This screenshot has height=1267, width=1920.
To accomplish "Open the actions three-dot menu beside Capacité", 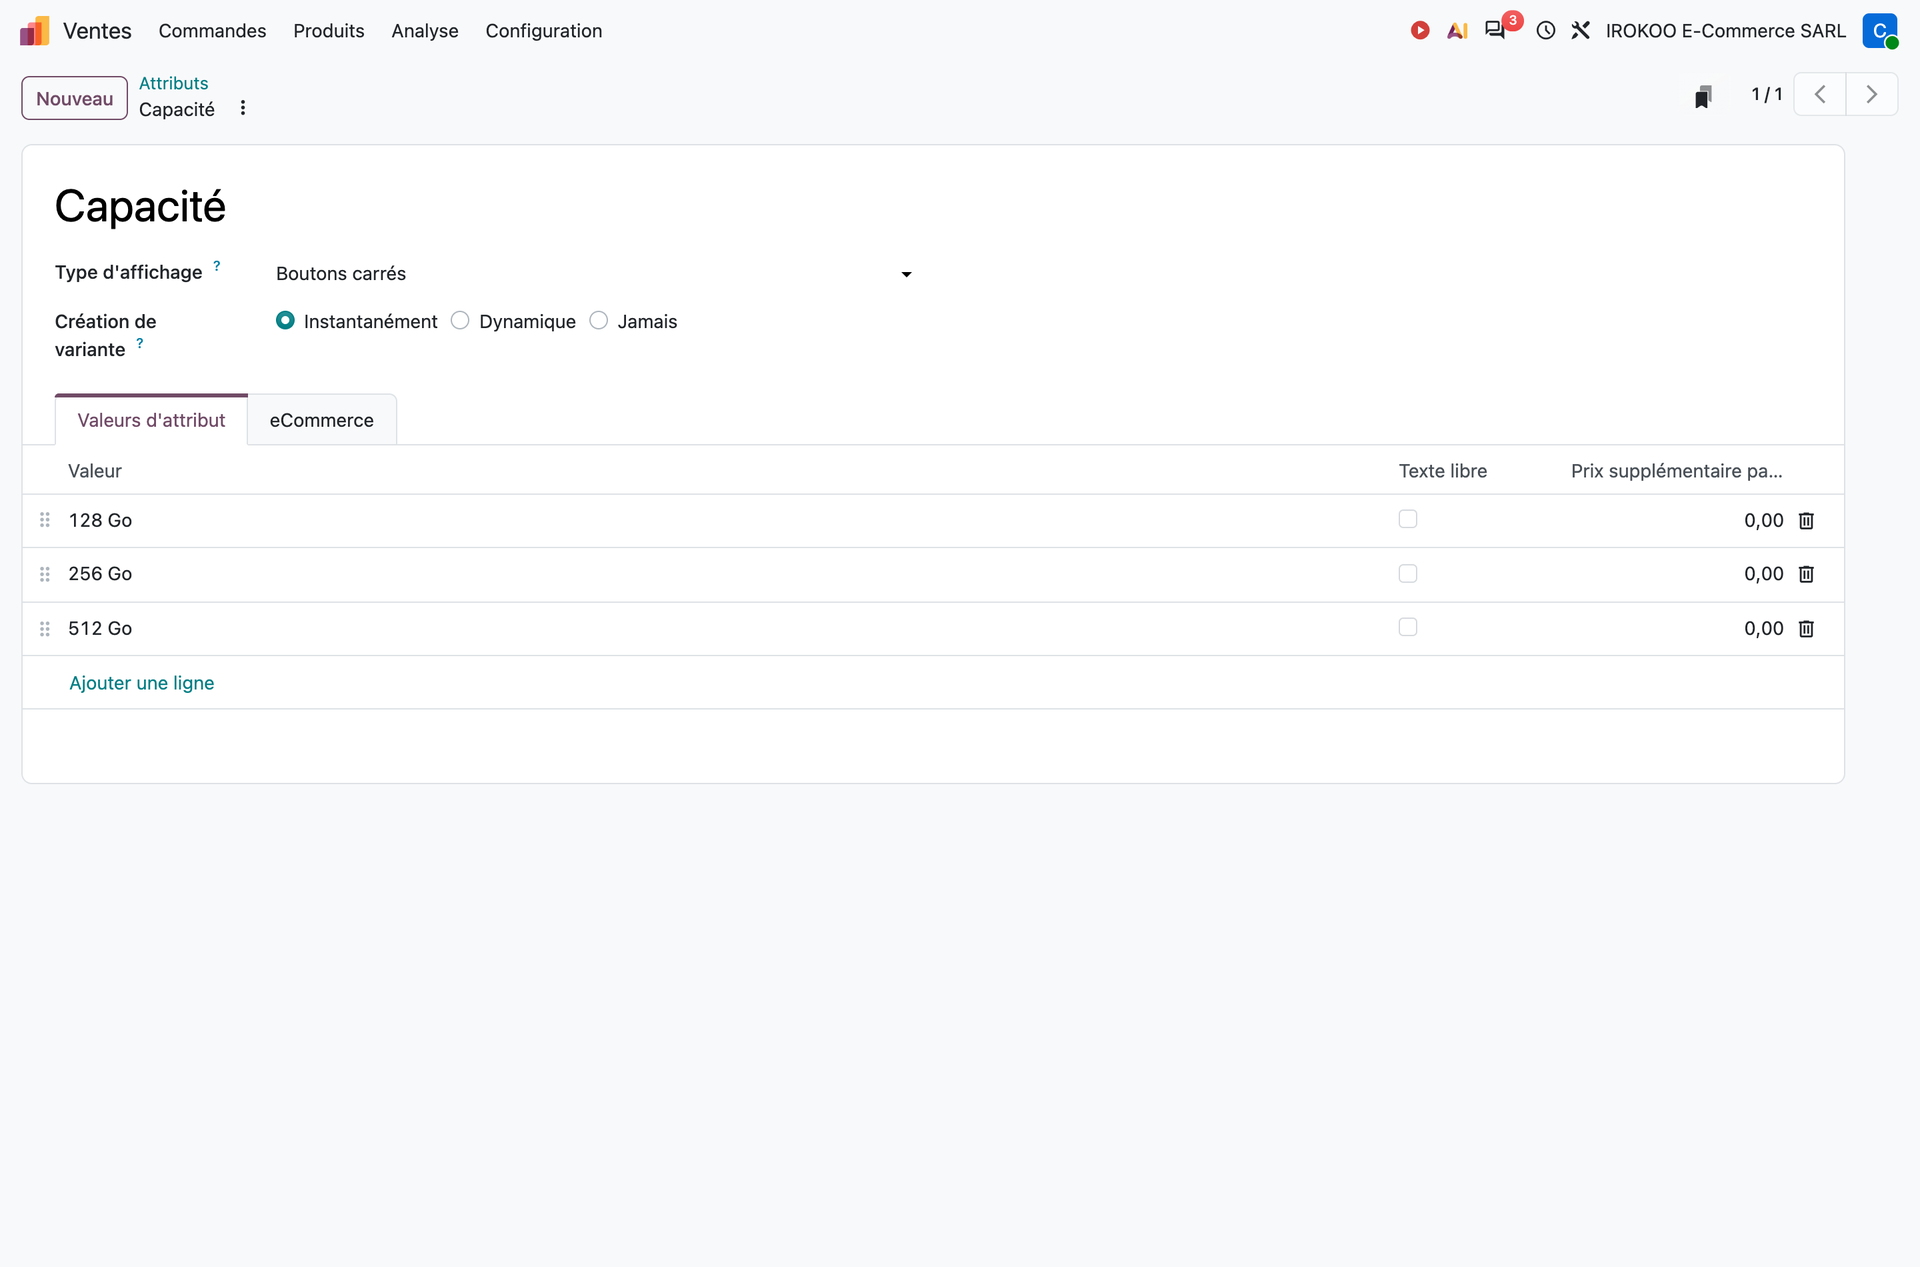I will click(x=243, y=108).
